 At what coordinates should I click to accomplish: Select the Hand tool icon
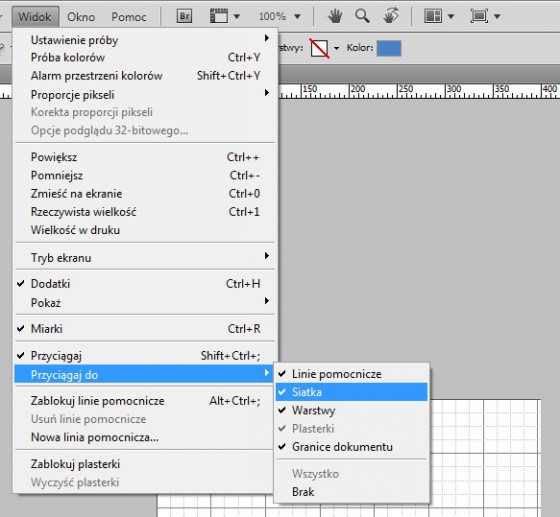coord(335,16)
